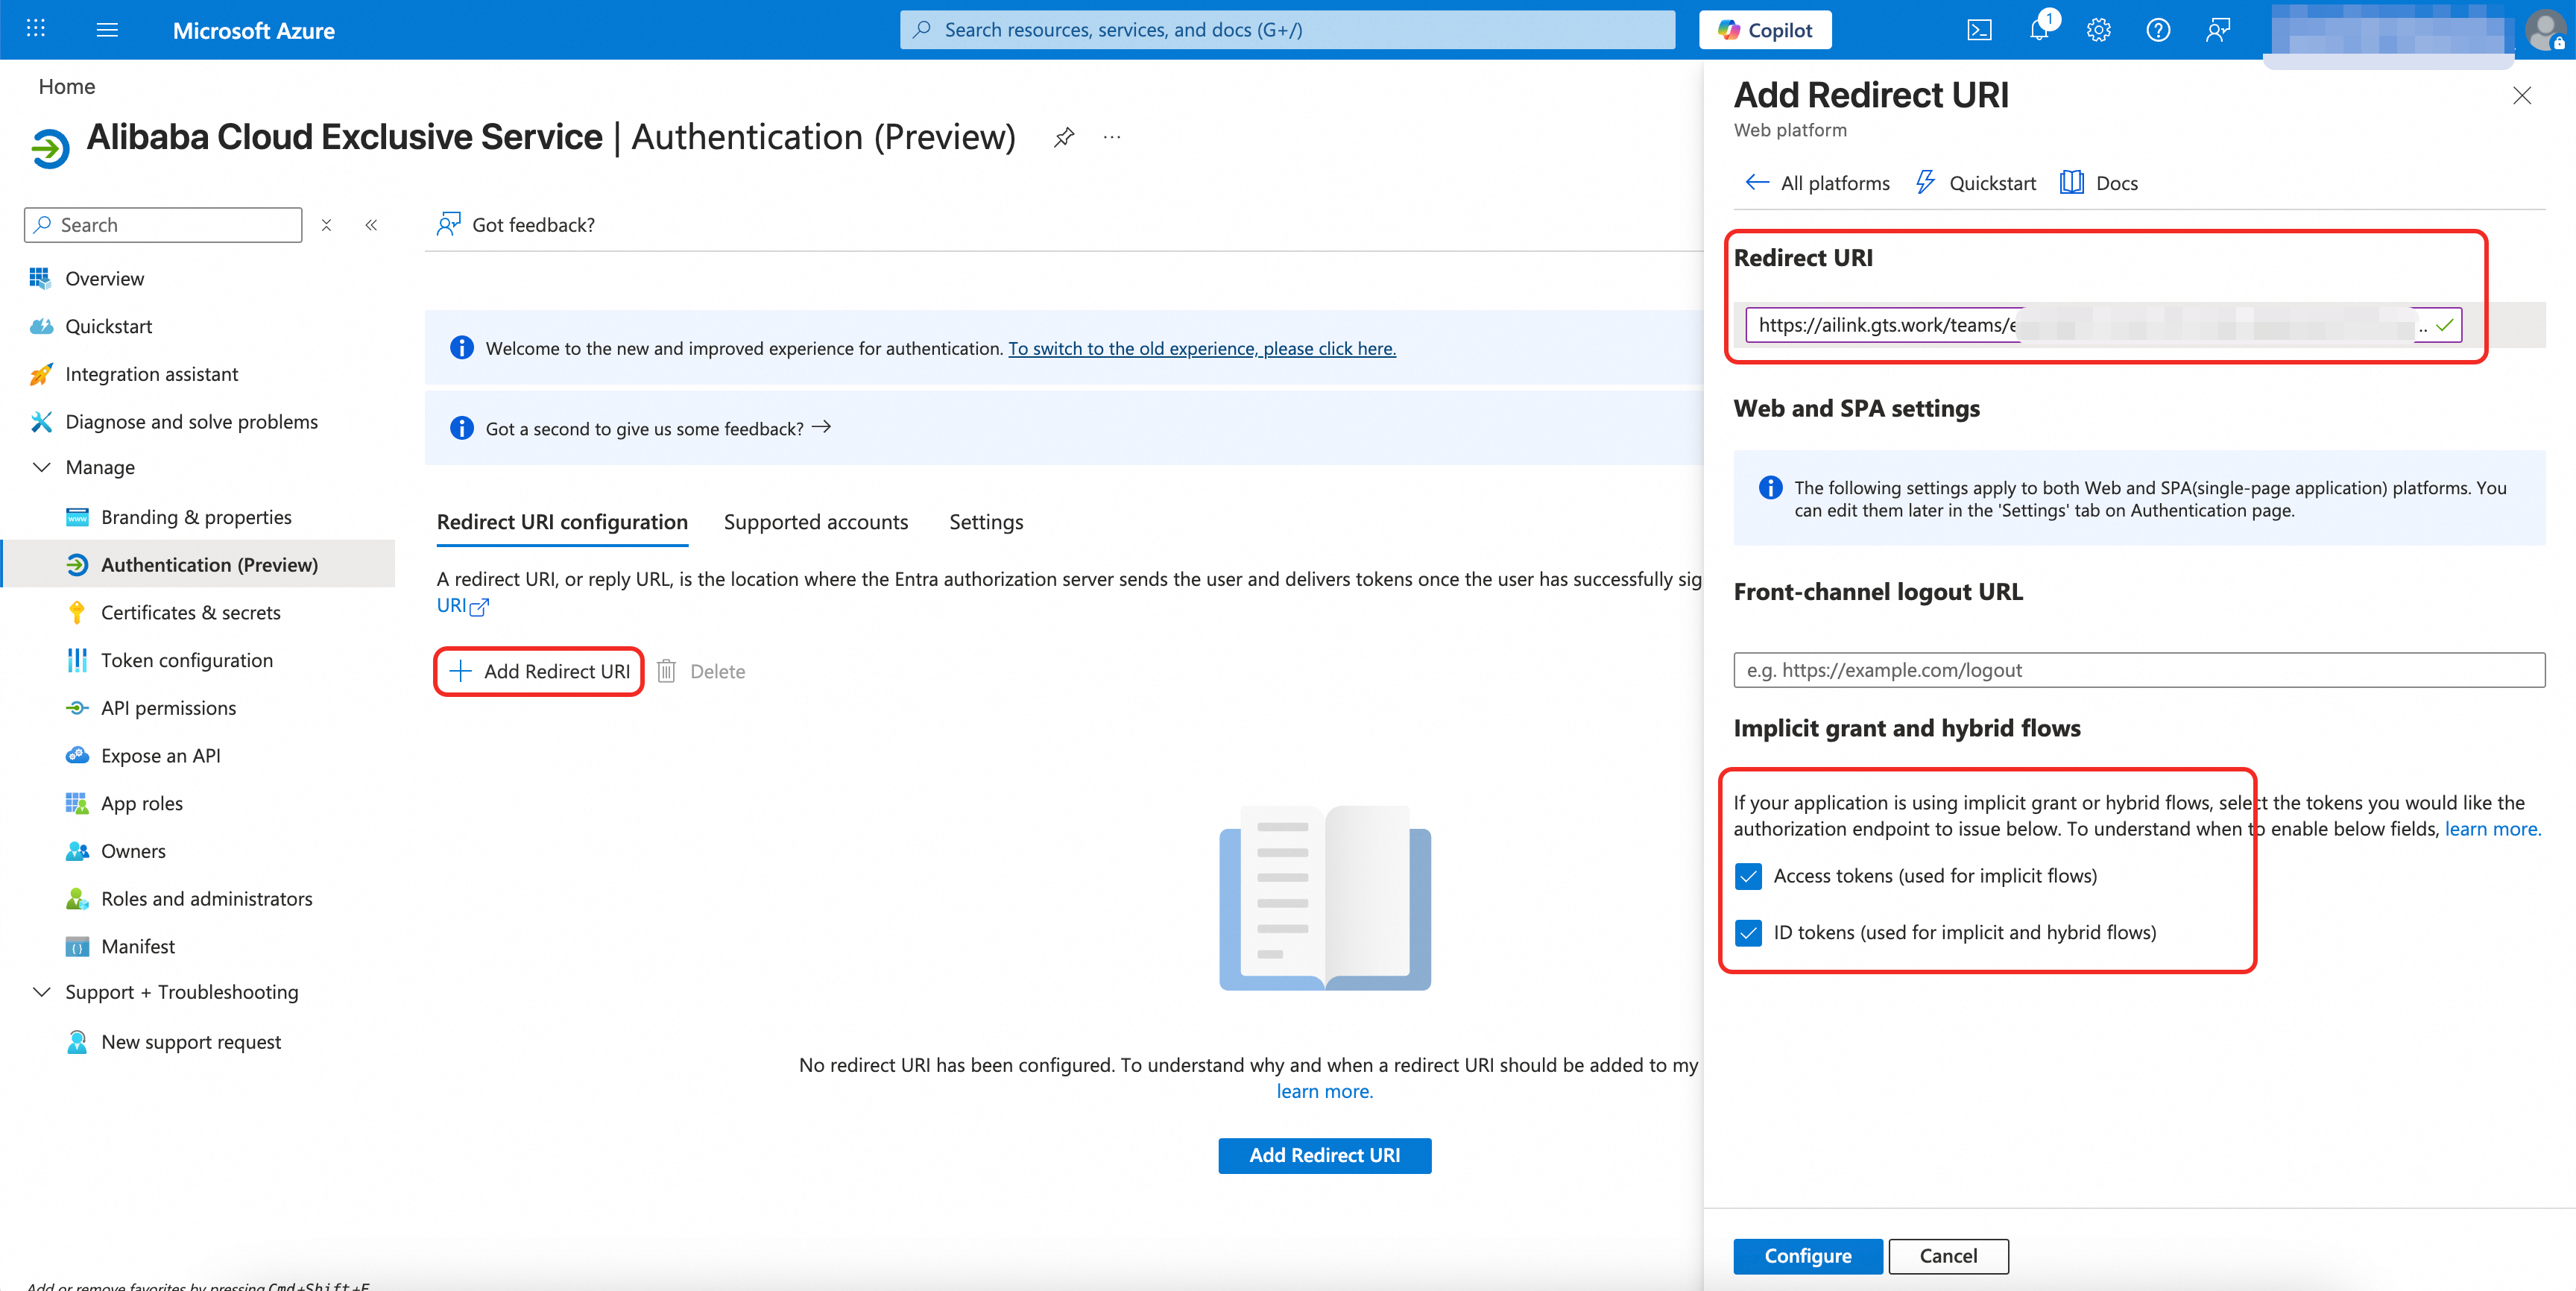Go back to All platforms

coord(1817,183)
